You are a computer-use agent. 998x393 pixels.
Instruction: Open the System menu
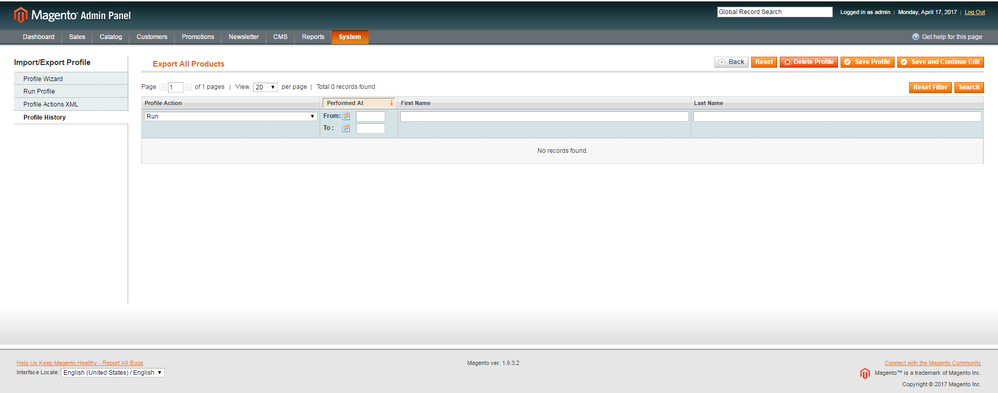(350, 37)
